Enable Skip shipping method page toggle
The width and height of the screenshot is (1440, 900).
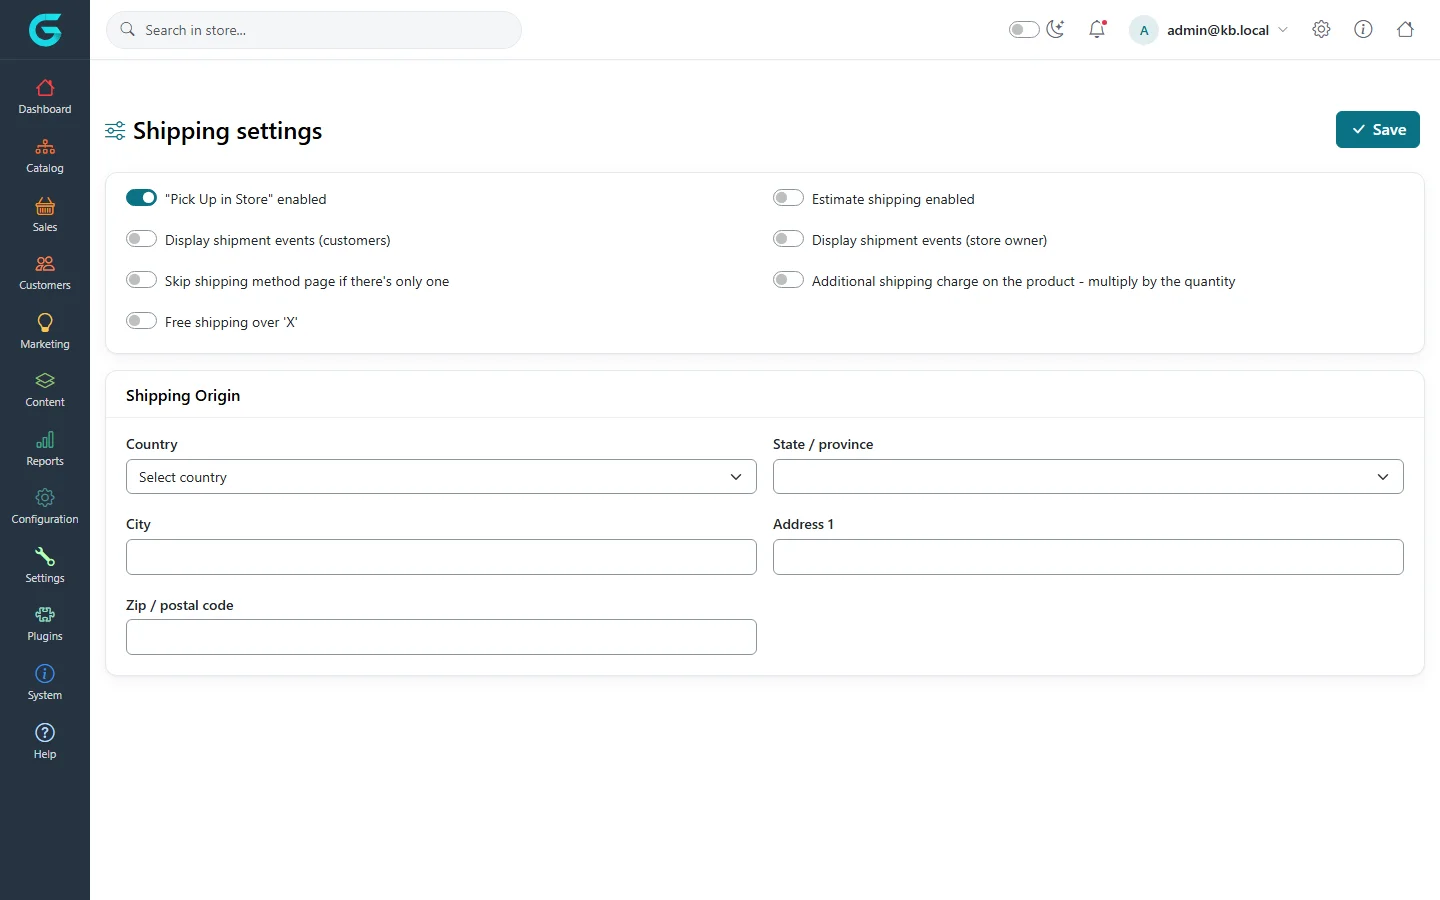[x=141, y=280]
